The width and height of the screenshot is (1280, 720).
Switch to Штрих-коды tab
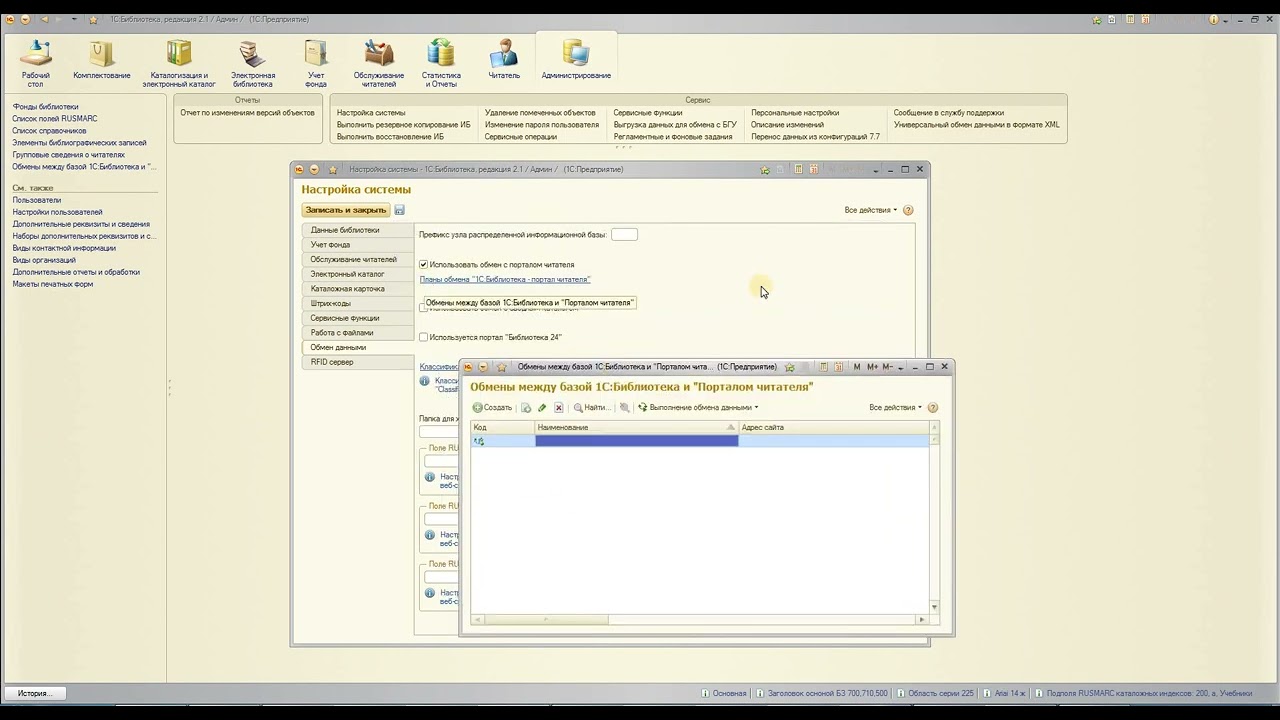click(x=358, y=303)
